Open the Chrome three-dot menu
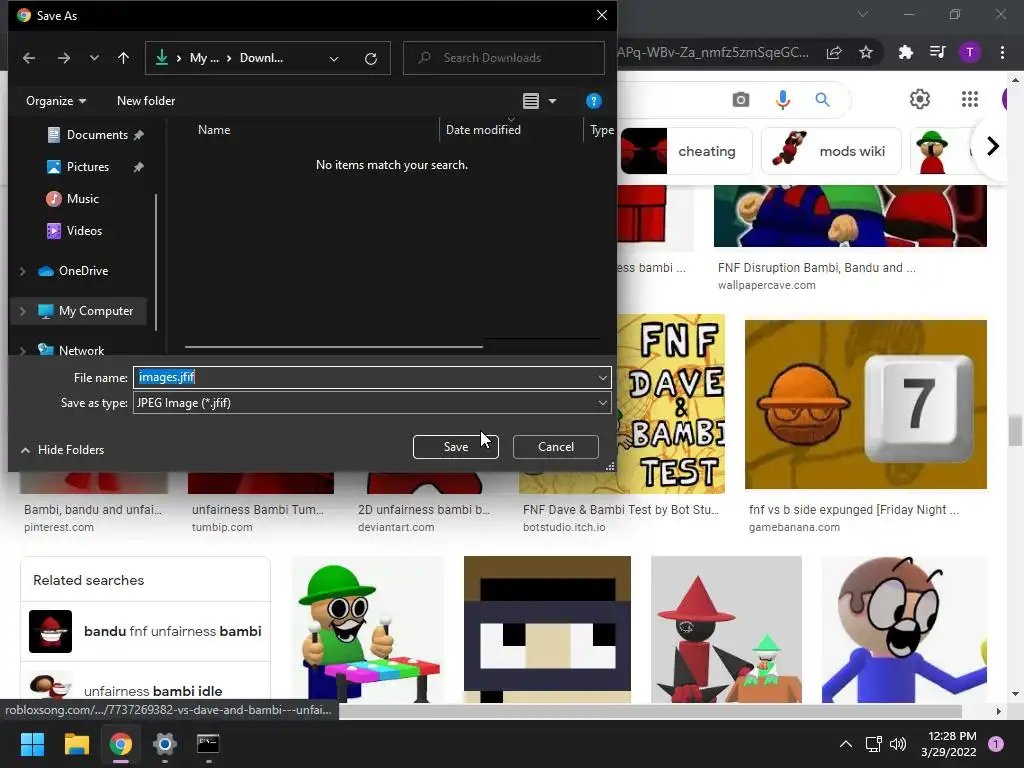The image size is (1024, 768). 1002,52
